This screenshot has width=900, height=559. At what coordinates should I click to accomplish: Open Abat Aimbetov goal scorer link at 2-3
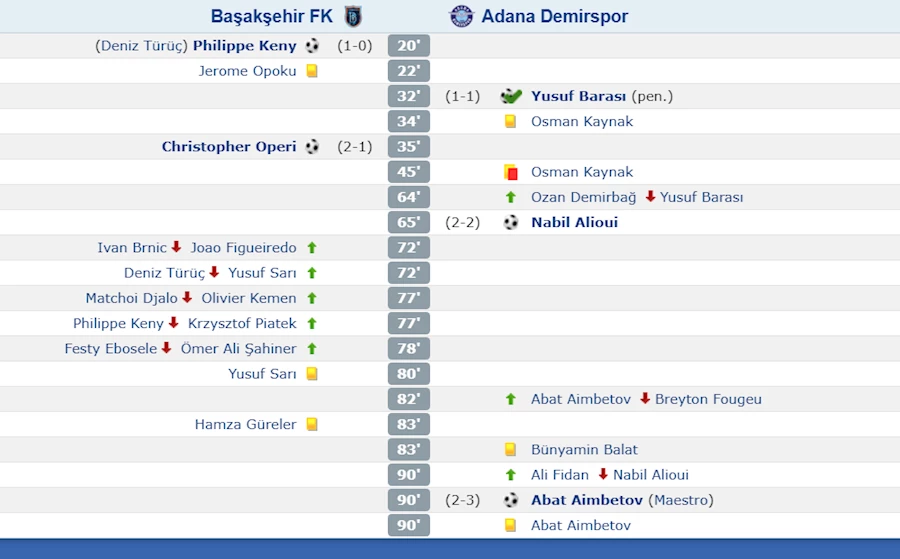pos(587,500)
